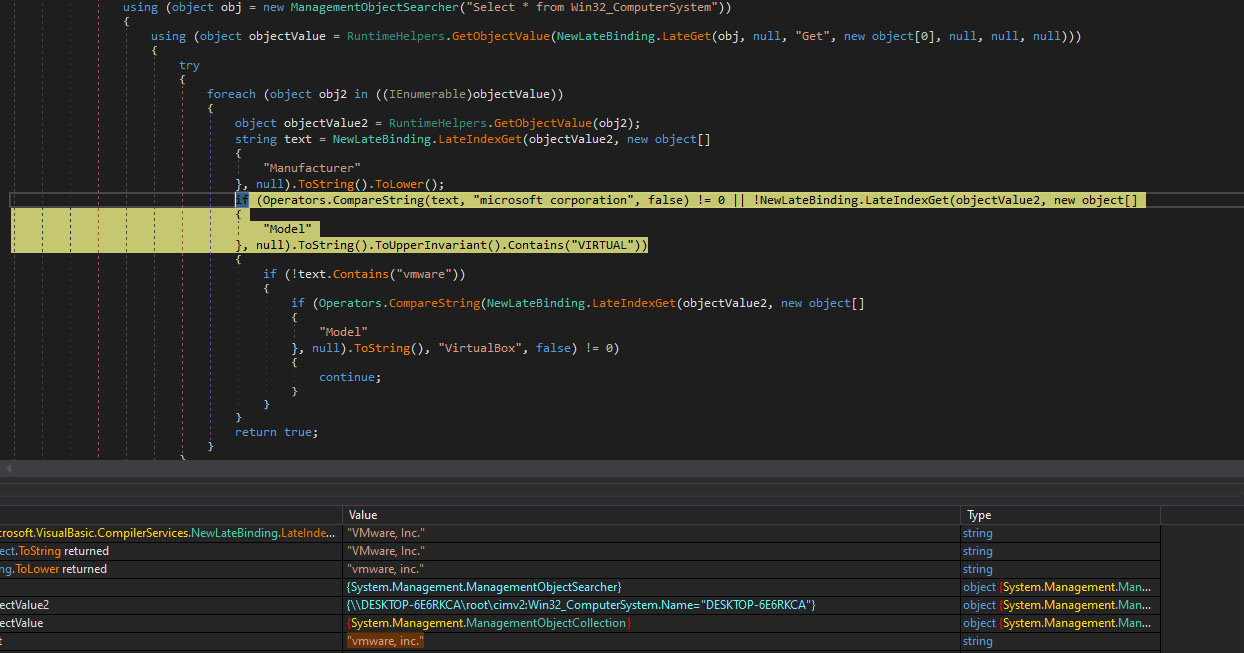Click the continue statement

click(349, 377)
